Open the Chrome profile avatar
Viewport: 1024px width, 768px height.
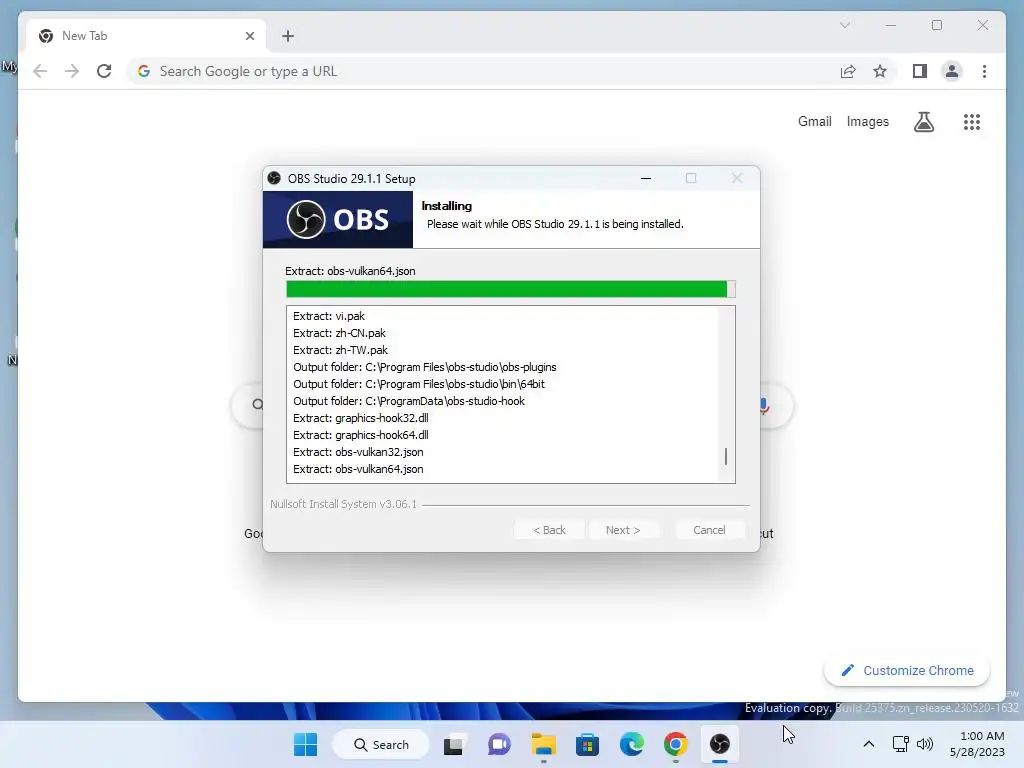pyautogui.click(x=952, y=71)
